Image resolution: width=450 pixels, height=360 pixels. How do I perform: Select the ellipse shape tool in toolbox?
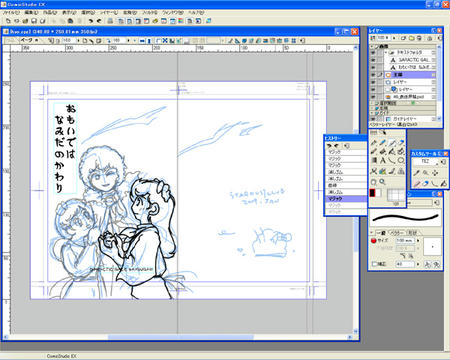(401, 161)
